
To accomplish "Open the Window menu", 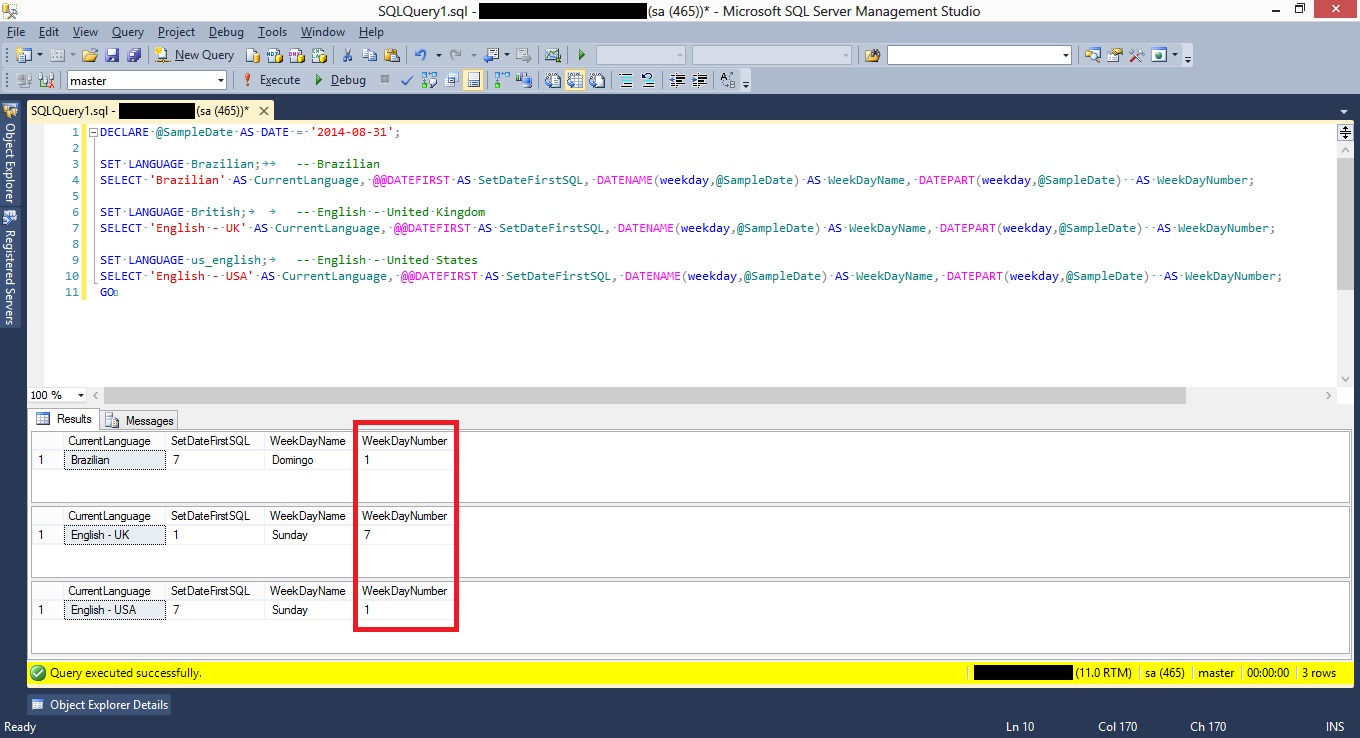I will [322, 32].
